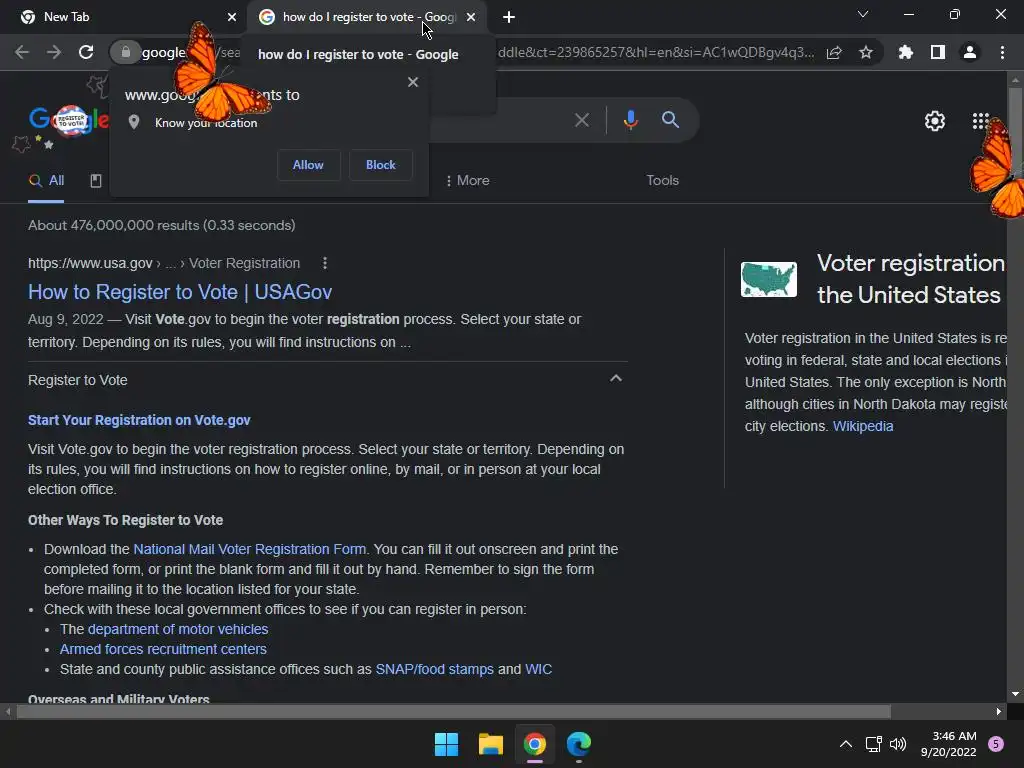
Task: Open new tab with plus button
Action: pyautogui.click(x=509, y=17)
